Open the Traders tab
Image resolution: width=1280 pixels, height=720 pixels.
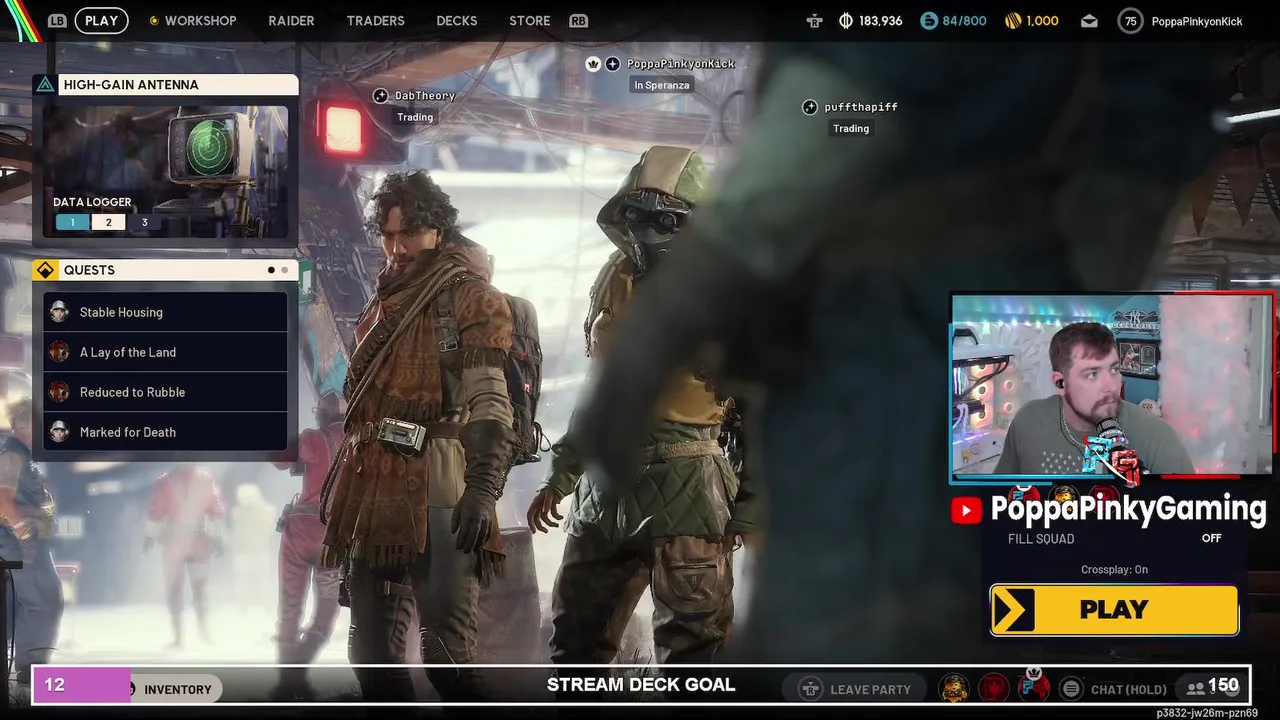click(375, 21)
